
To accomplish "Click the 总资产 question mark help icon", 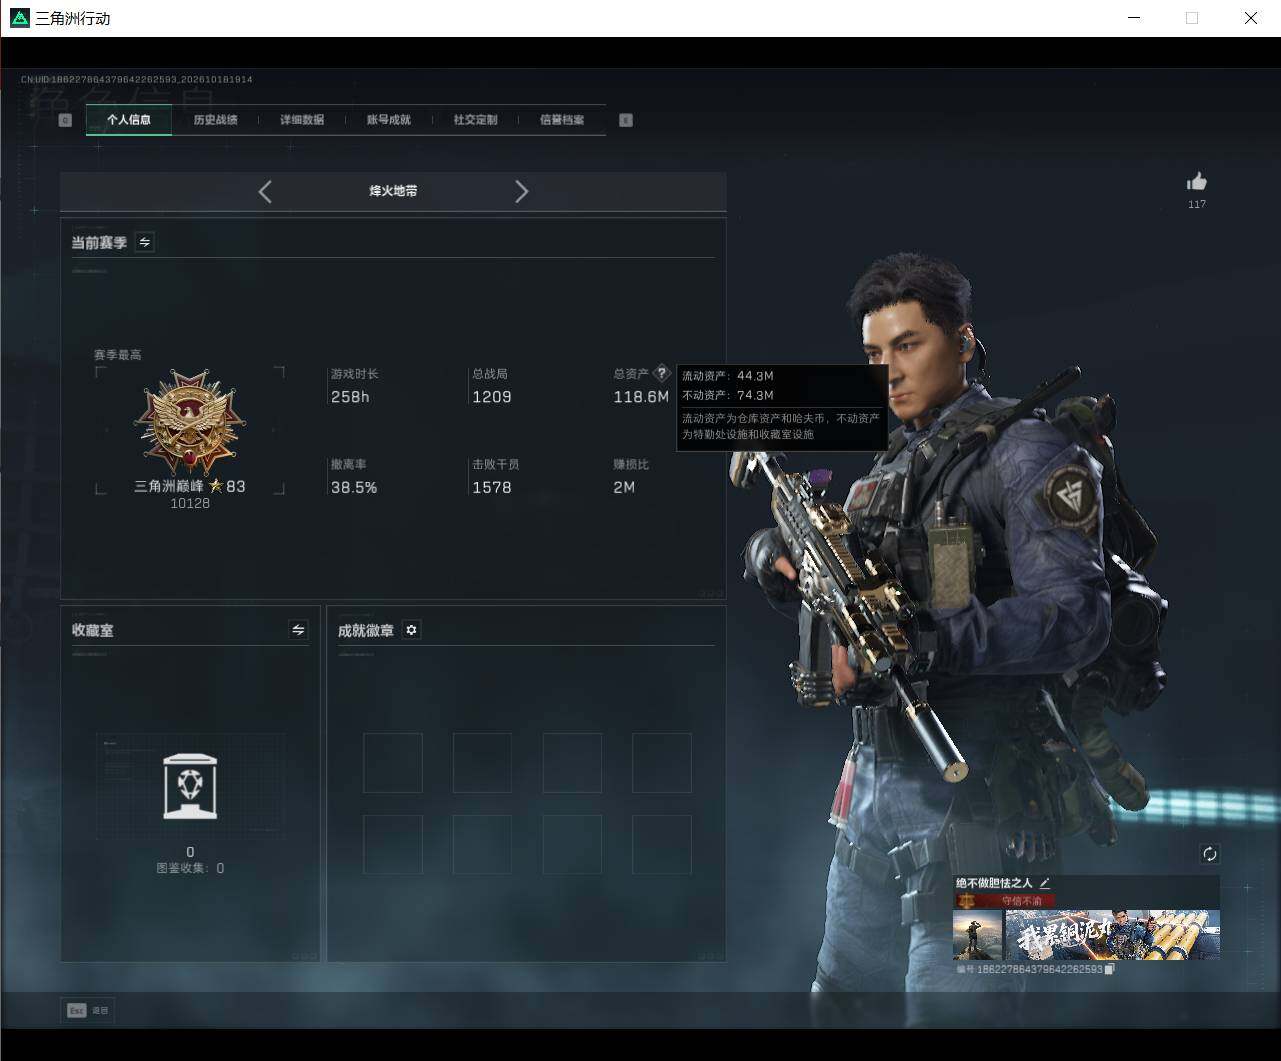I will 661,373.
